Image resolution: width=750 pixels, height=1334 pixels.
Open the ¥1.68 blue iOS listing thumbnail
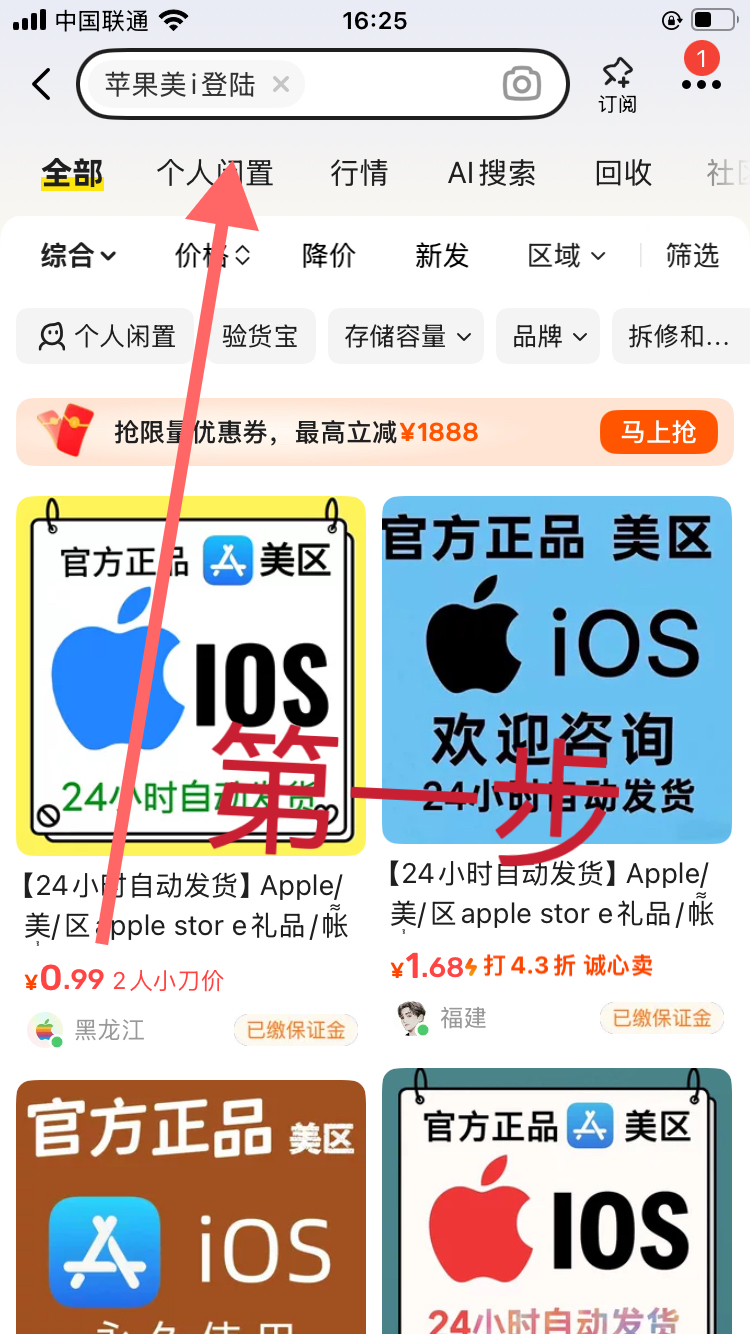pos(557,670)
